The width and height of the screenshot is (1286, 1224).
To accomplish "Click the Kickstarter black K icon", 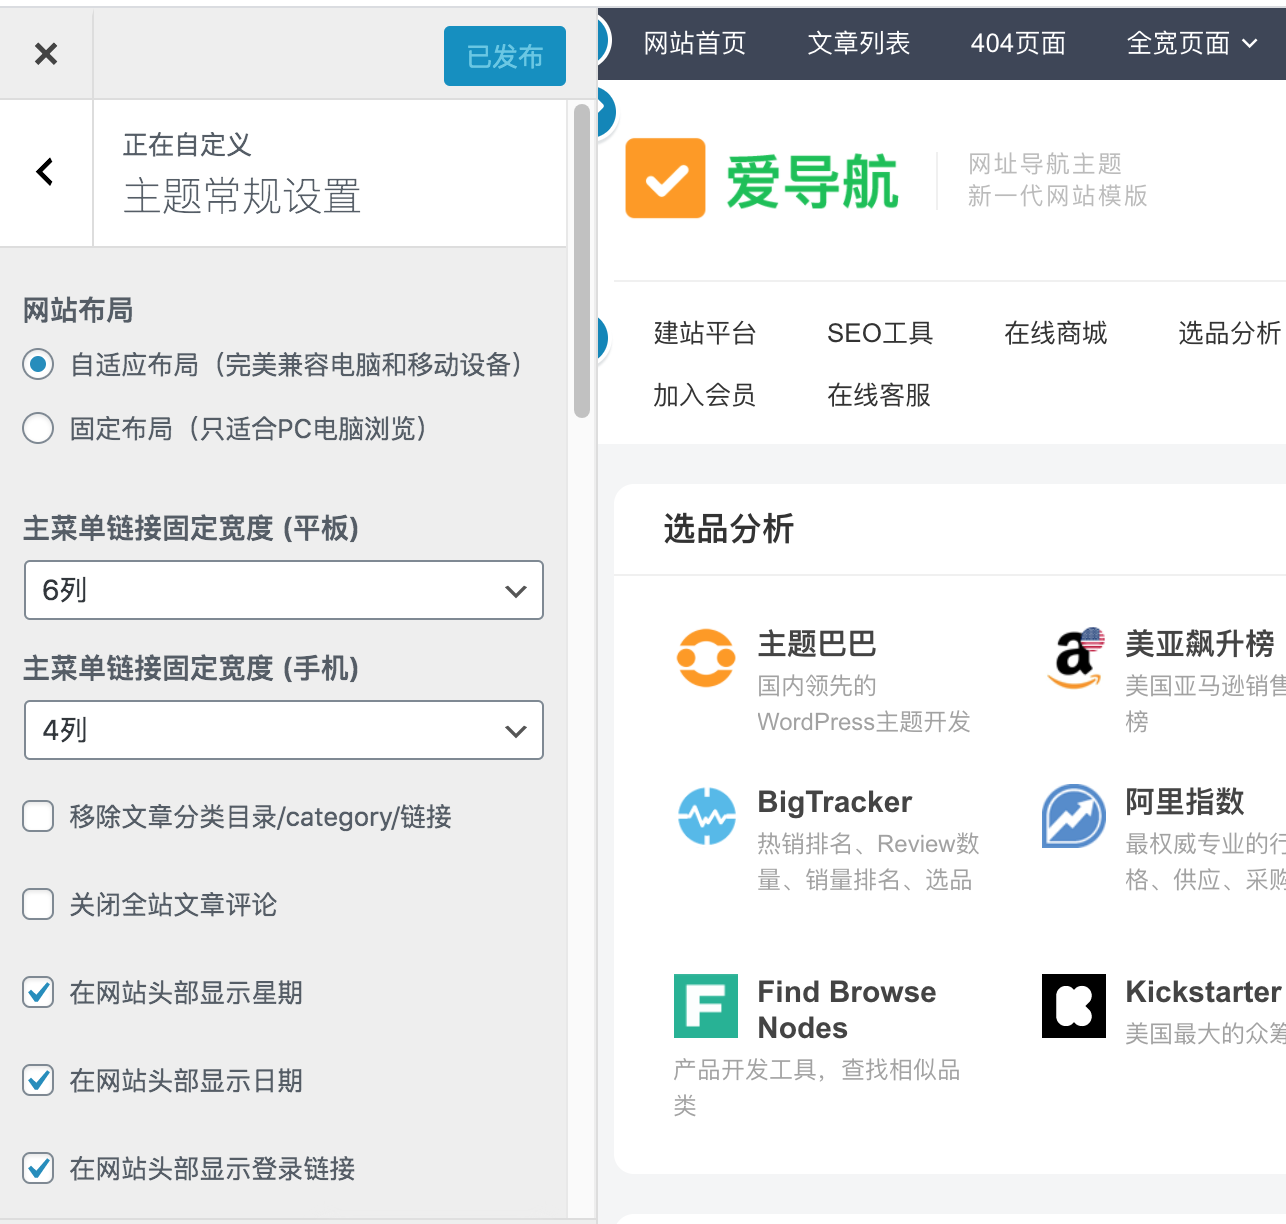I will pyautogui.click(x=1074, y=1006).
